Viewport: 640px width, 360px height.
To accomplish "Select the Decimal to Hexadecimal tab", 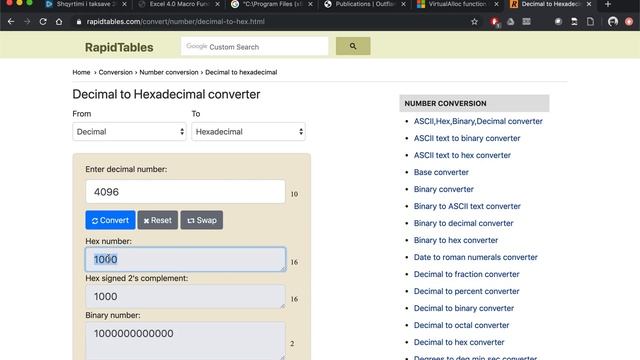I will 550,4.
